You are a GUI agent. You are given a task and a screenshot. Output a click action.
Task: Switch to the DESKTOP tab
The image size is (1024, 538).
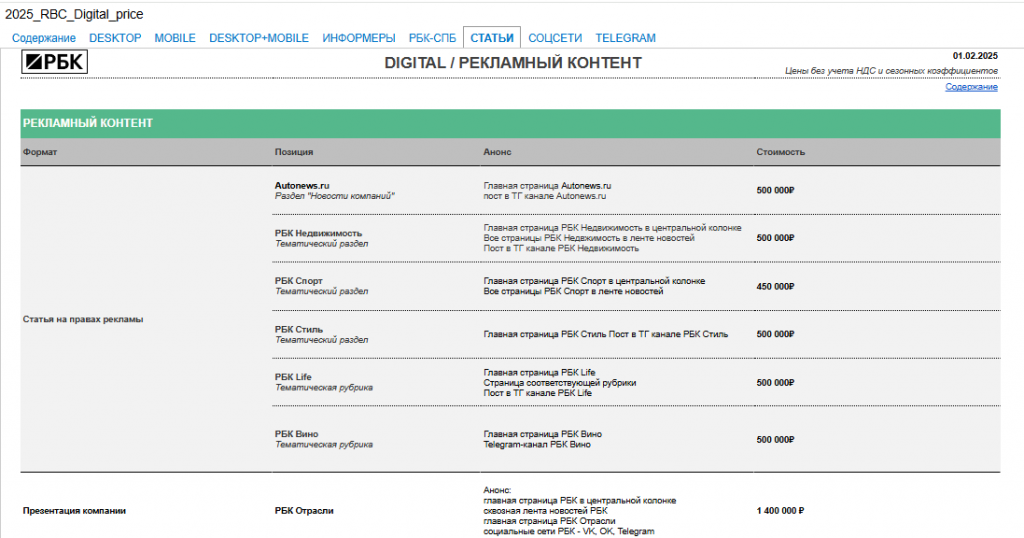tap(115, 38)
